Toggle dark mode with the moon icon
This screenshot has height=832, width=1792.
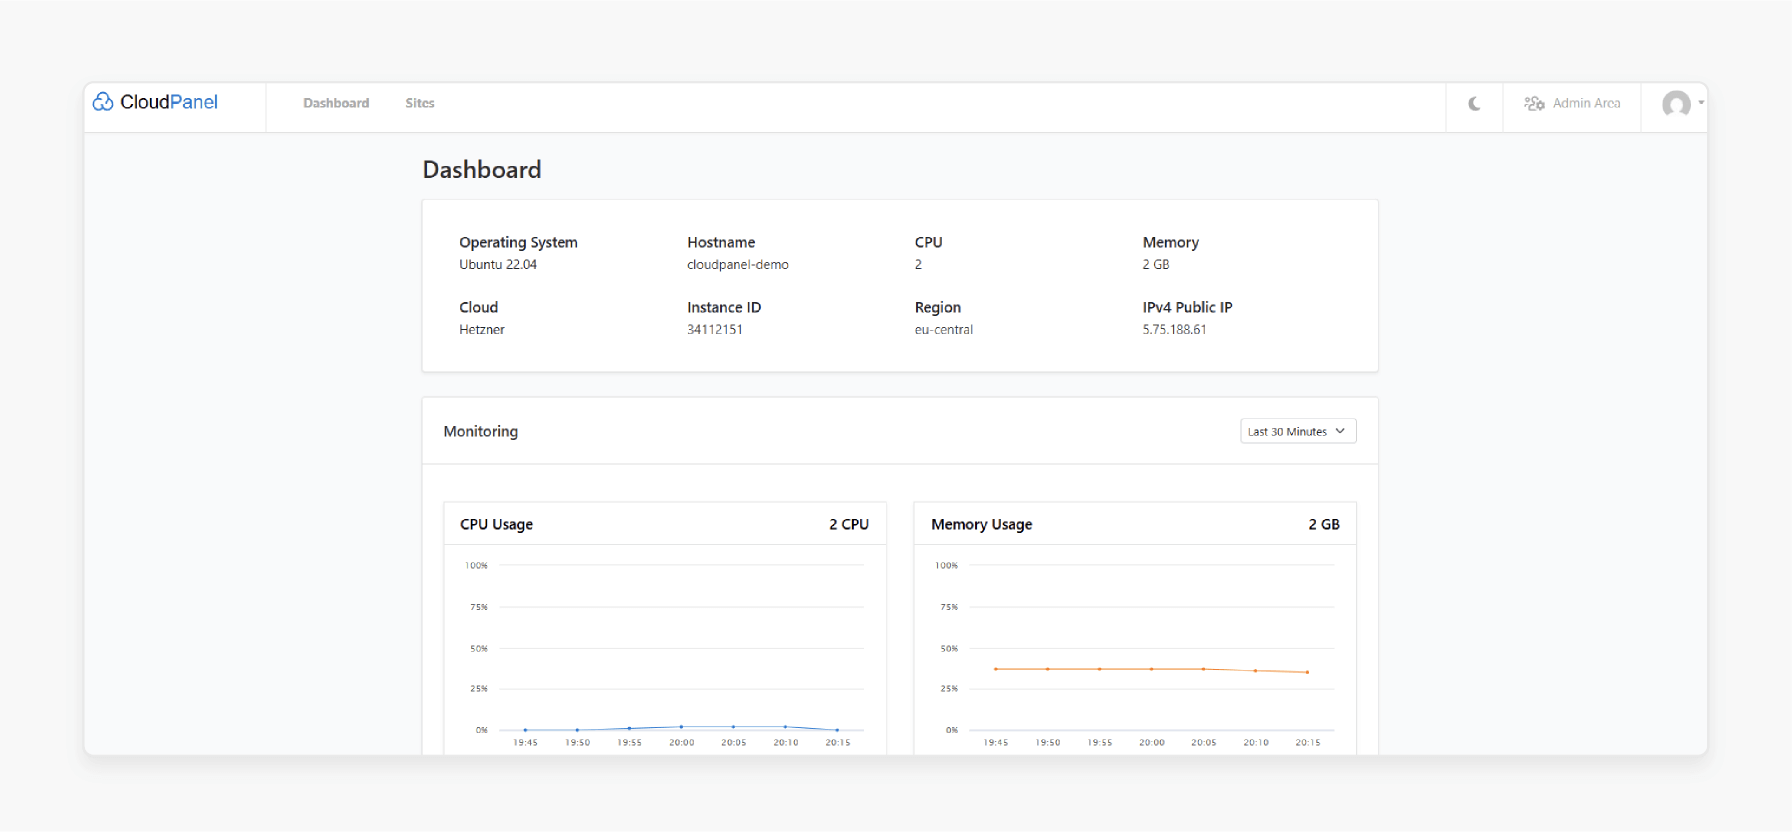pos(1474,103)
